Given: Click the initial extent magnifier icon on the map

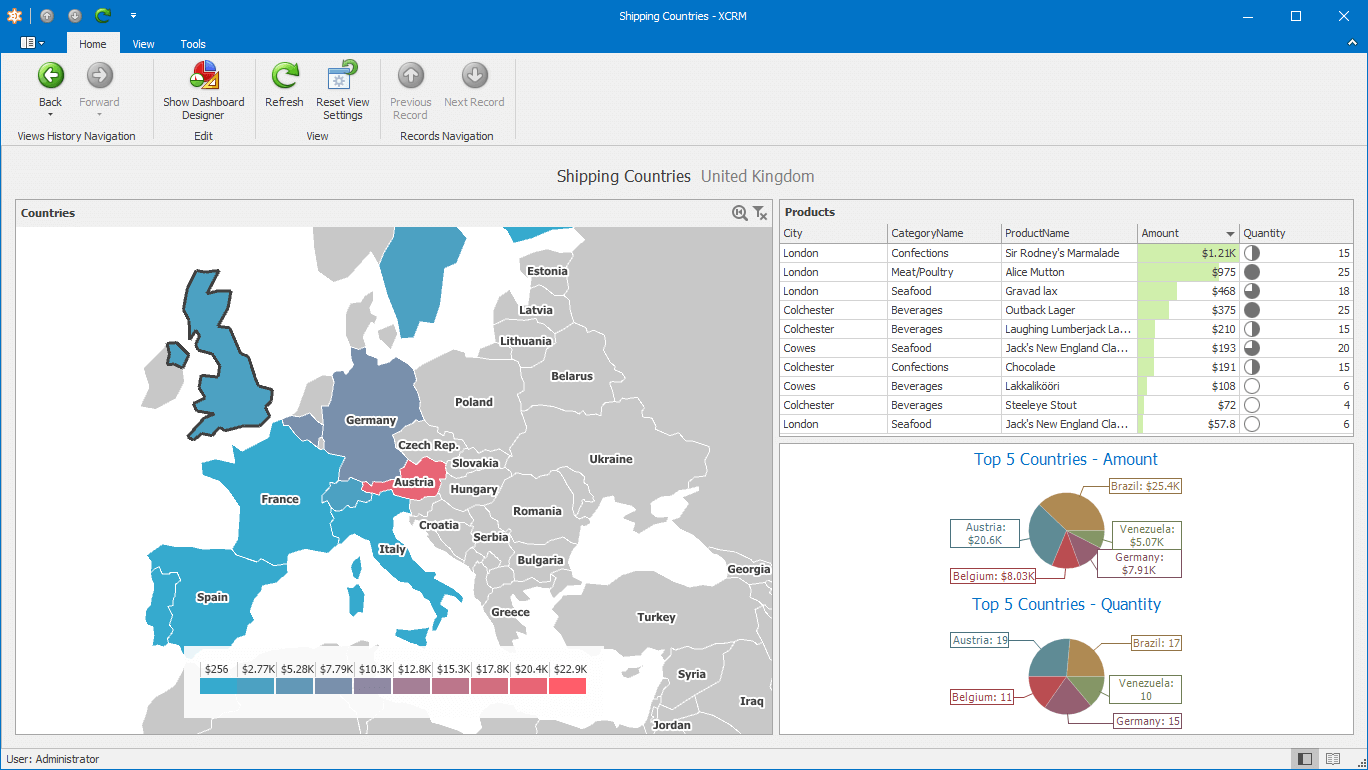Looking at the screenshot, I should point(740,212).
